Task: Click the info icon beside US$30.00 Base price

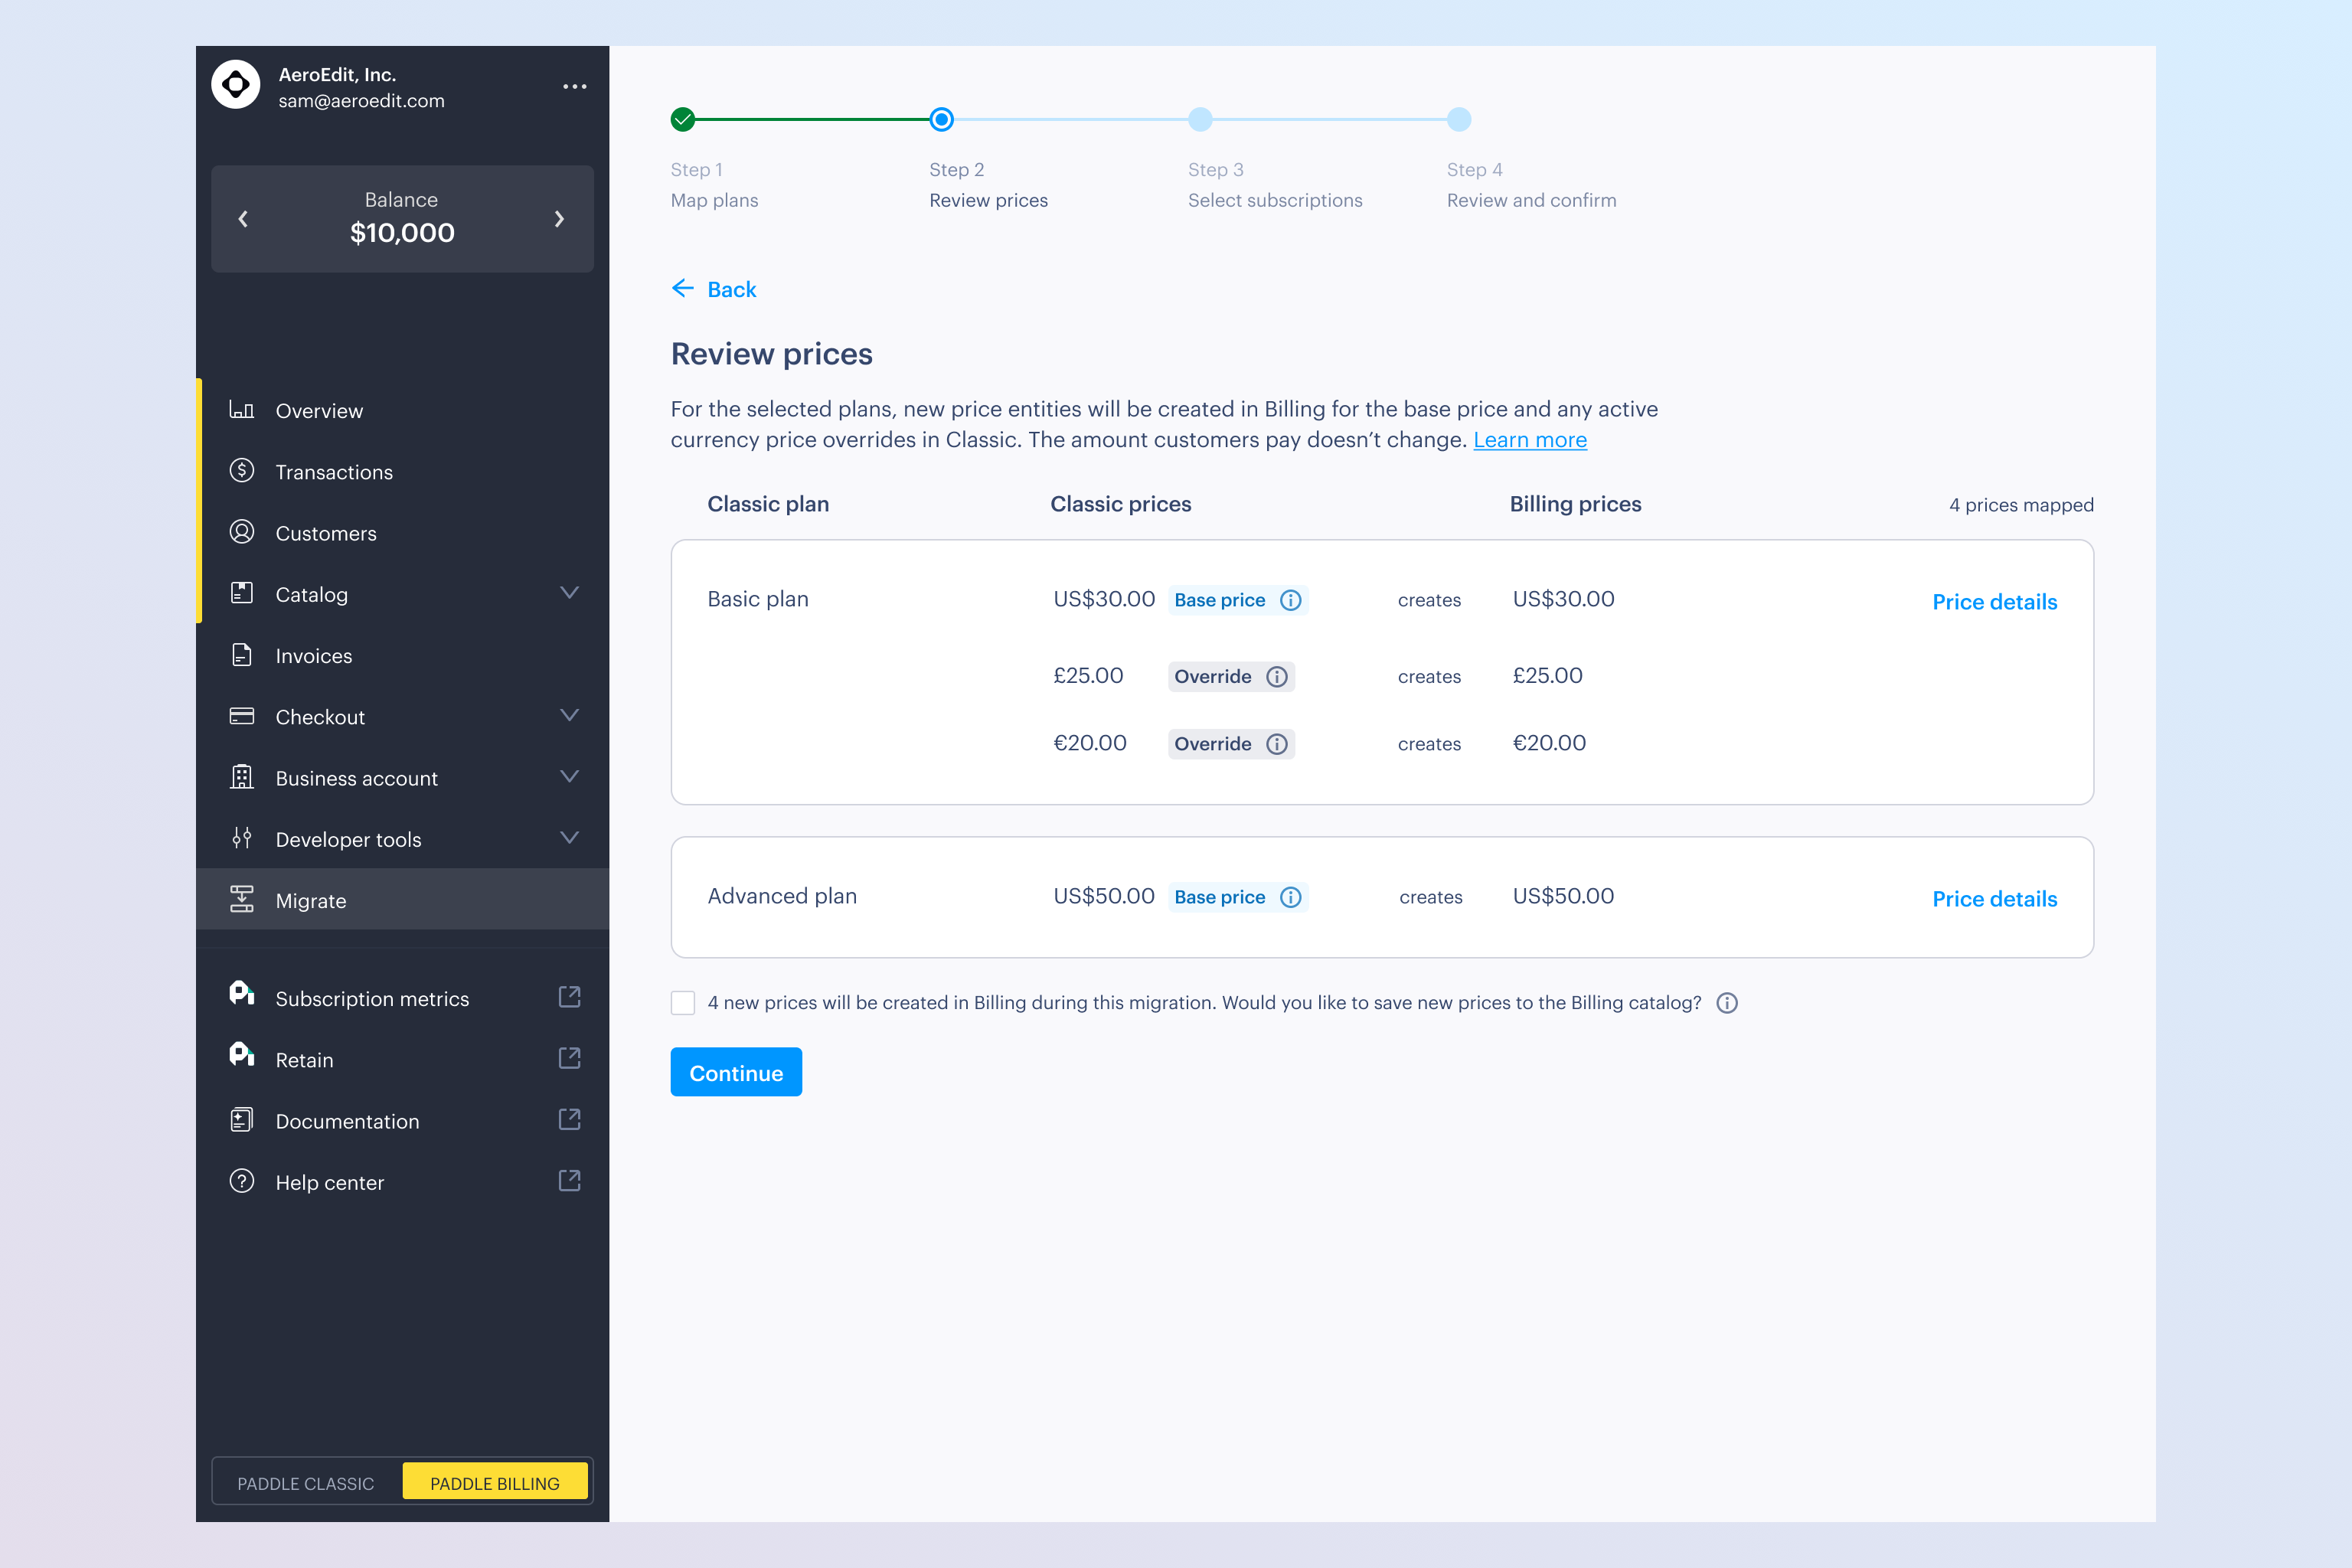Action: click(1291, 600)
